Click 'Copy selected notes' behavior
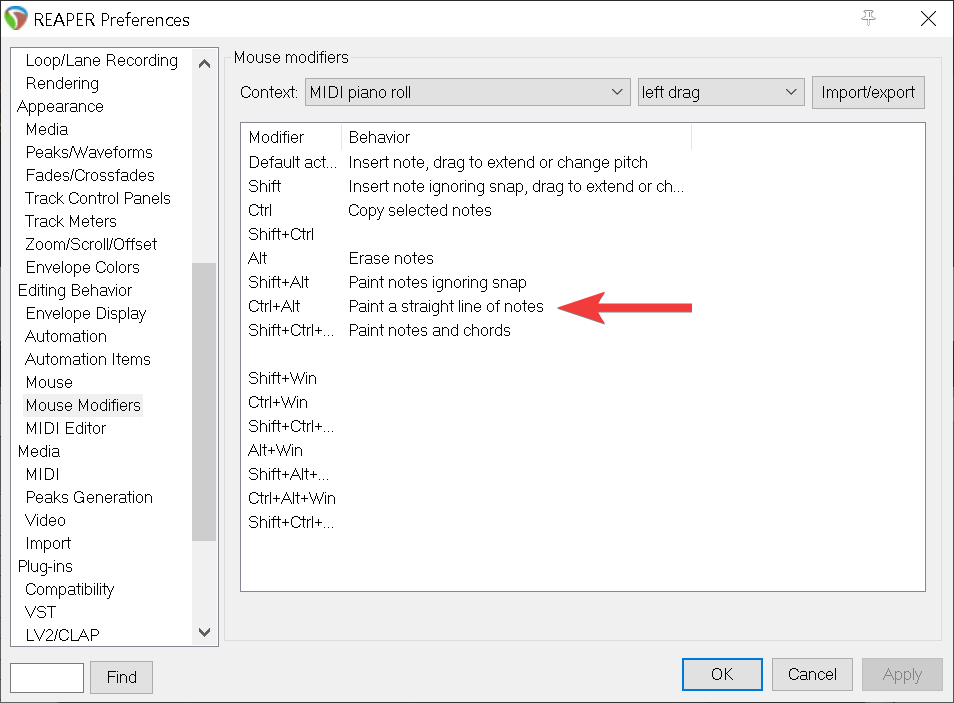Image resolution: width=954 pixels, height=703 pixels. (x=420, y=211)
